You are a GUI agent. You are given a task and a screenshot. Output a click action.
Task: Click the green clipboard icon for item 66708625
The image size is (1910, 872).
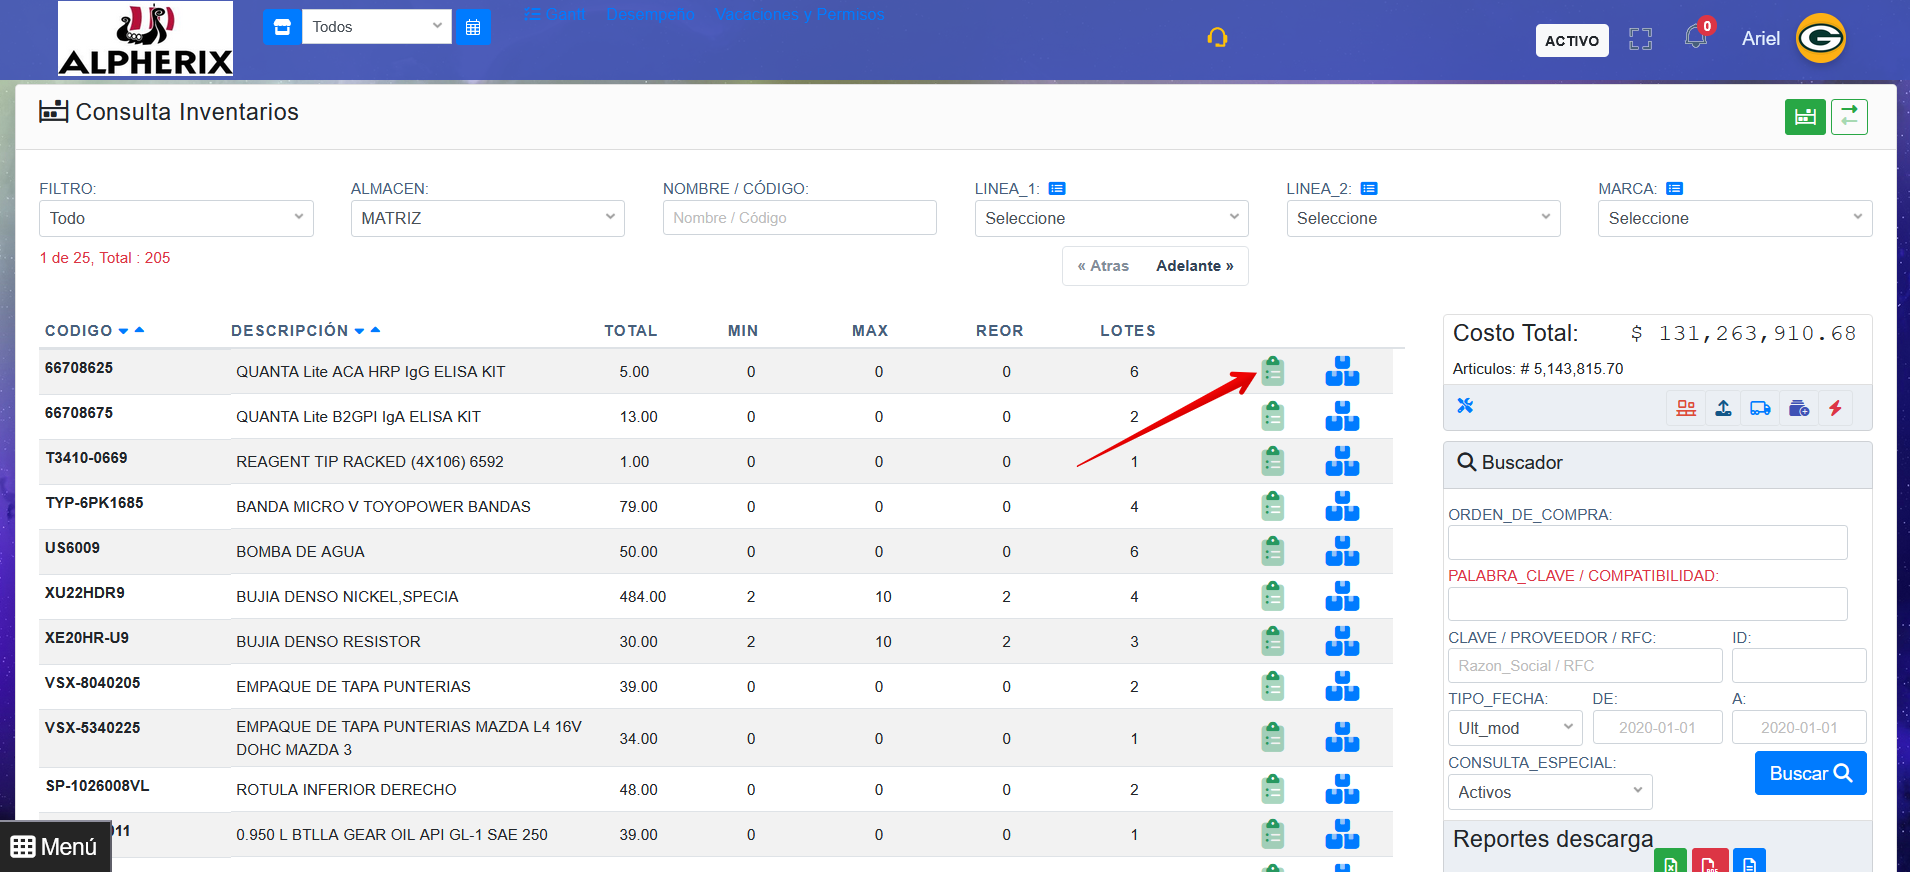[x=1272, y=371]
